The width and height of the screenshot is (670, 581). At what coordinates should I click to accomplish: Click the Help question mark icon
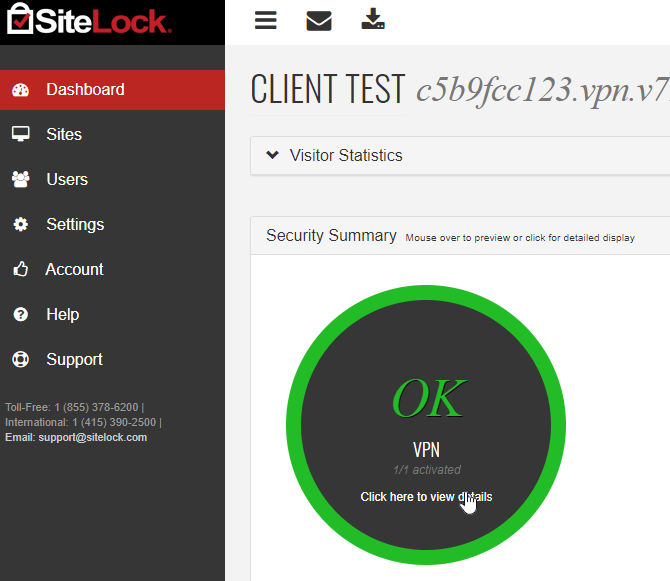pos(20,314)
